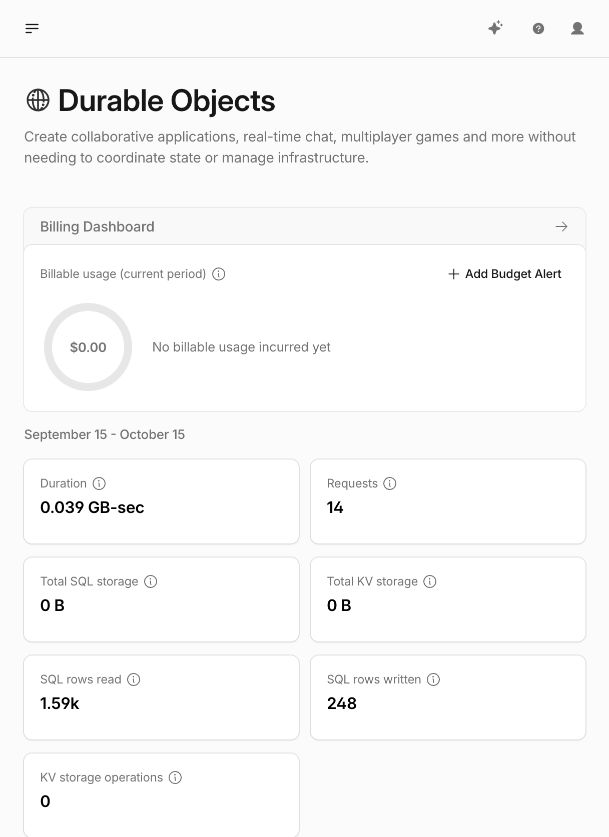Open the help question mark icon

[538, 28]
